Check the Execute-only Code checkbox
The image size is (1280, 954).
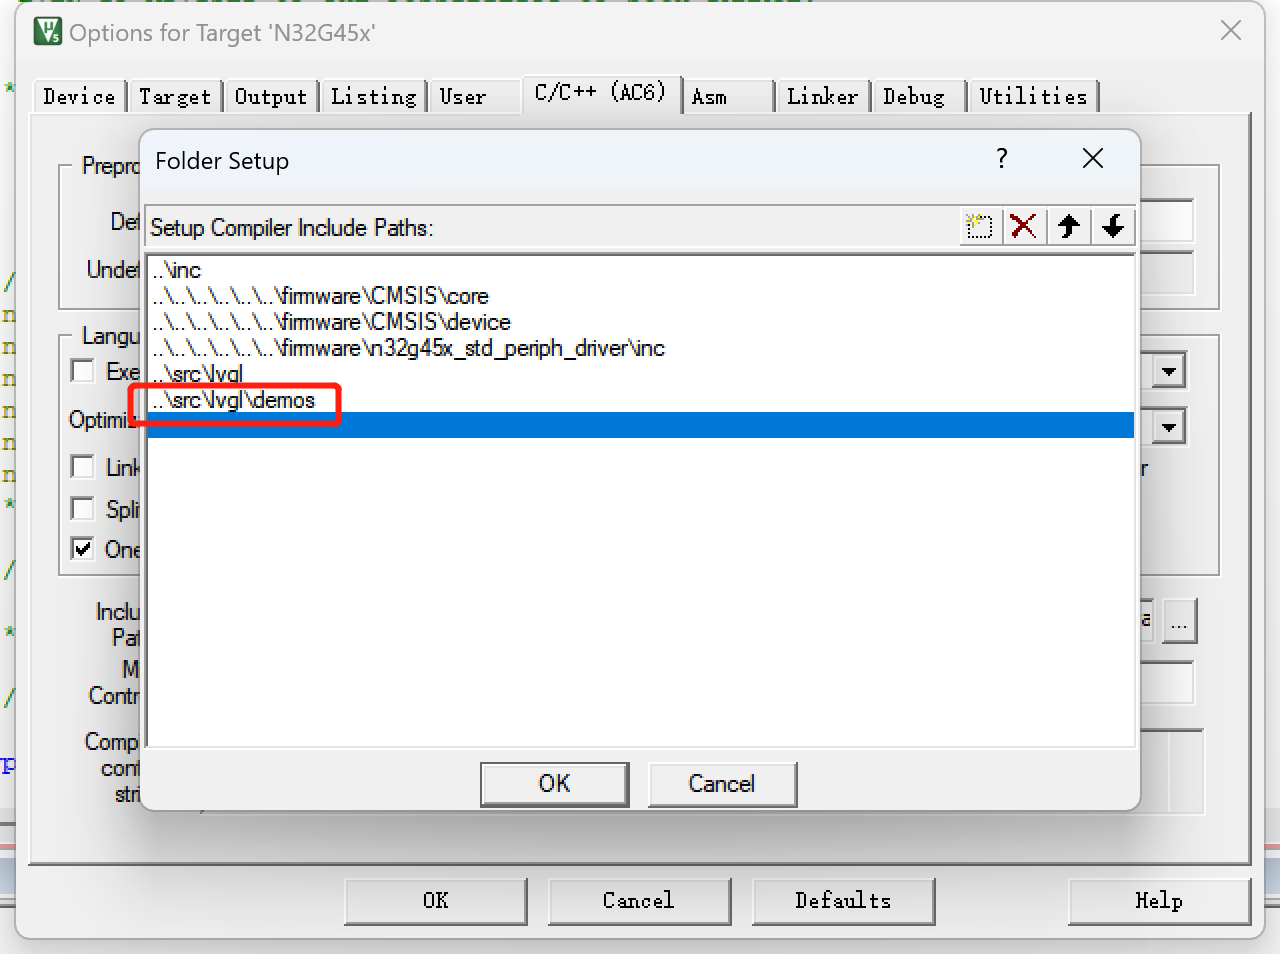point(83,371)
